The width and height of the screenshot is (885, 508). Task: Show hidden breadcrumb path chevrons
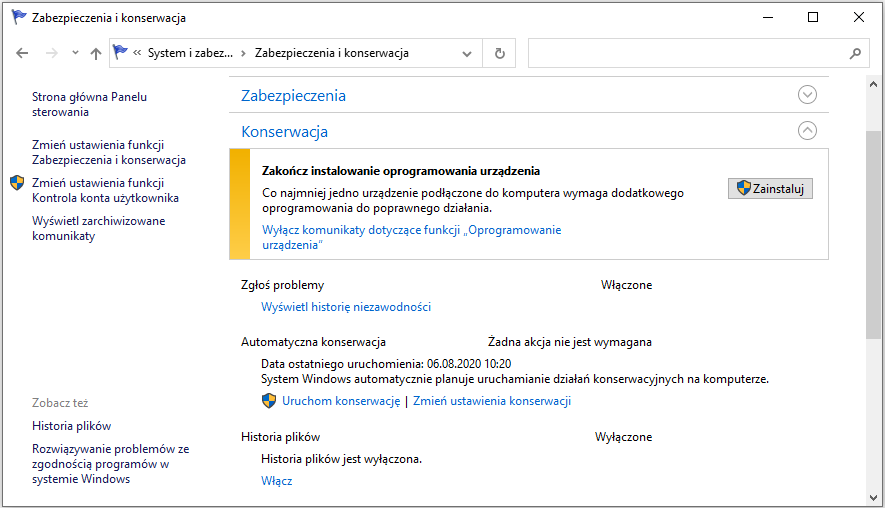click(137, 53)
